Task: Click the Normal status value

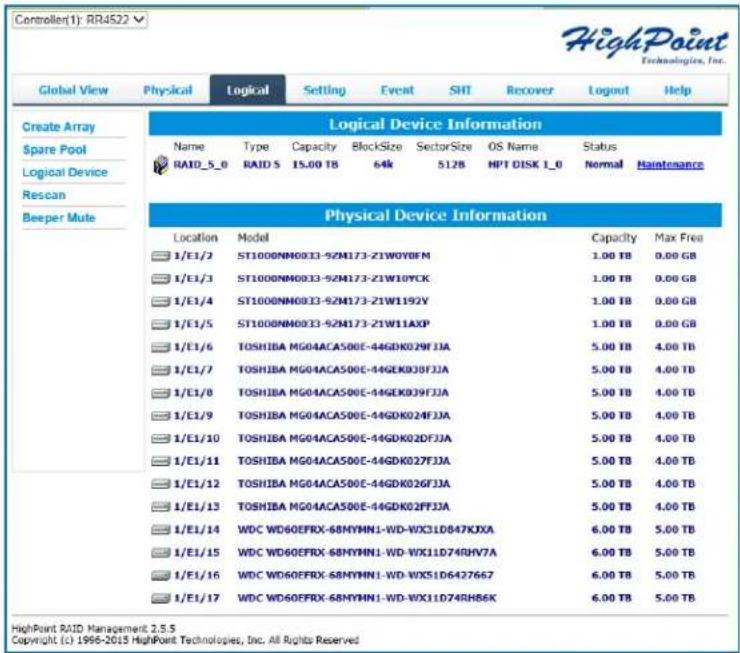Action: (x=604, y=164)
